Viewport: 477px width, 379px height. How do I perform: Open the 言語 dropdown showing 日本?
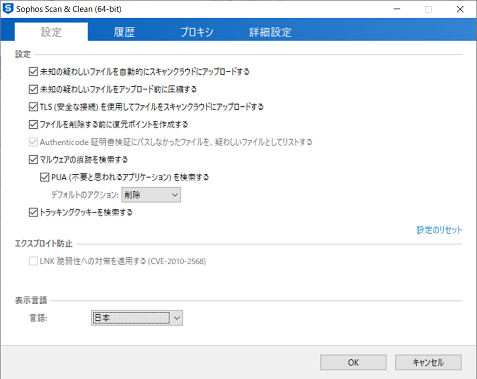click(x=137, y=318)
